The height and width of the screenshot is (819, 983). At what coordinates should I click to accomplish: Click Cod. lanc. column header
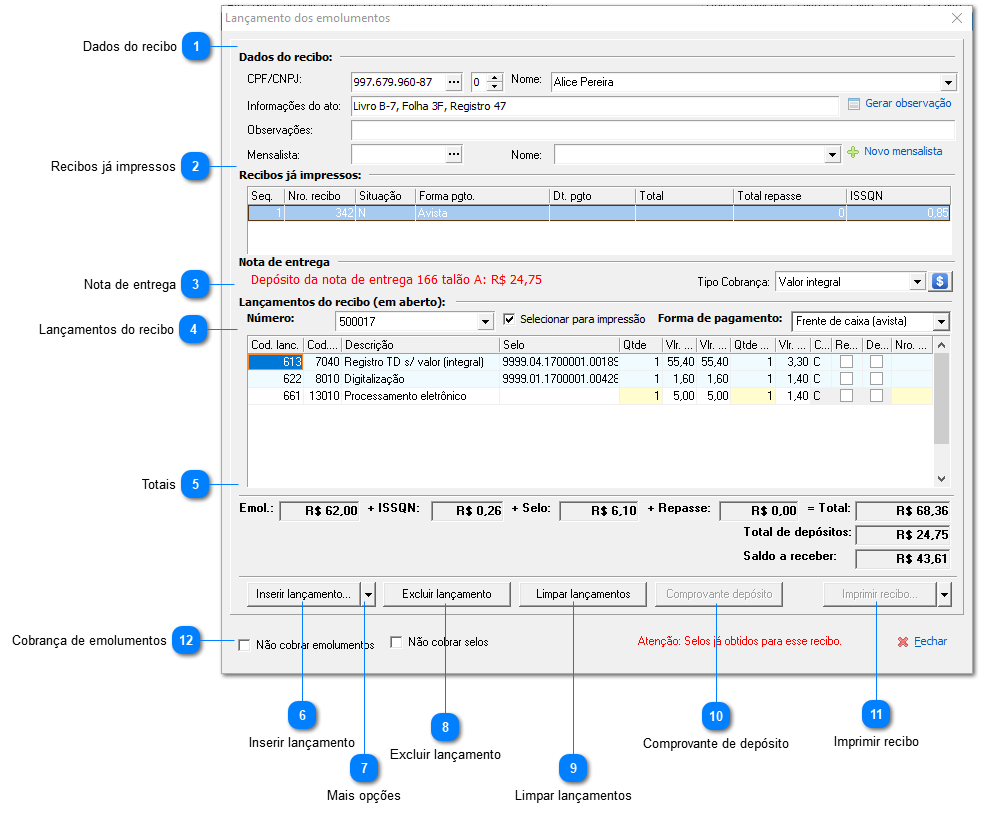coord(276,345)
